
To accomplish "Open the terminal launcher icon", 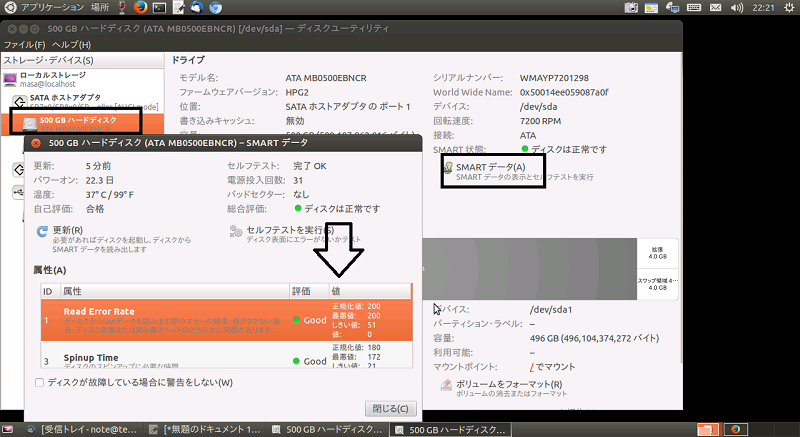I will pyautogui.click(x=159, y=8).
